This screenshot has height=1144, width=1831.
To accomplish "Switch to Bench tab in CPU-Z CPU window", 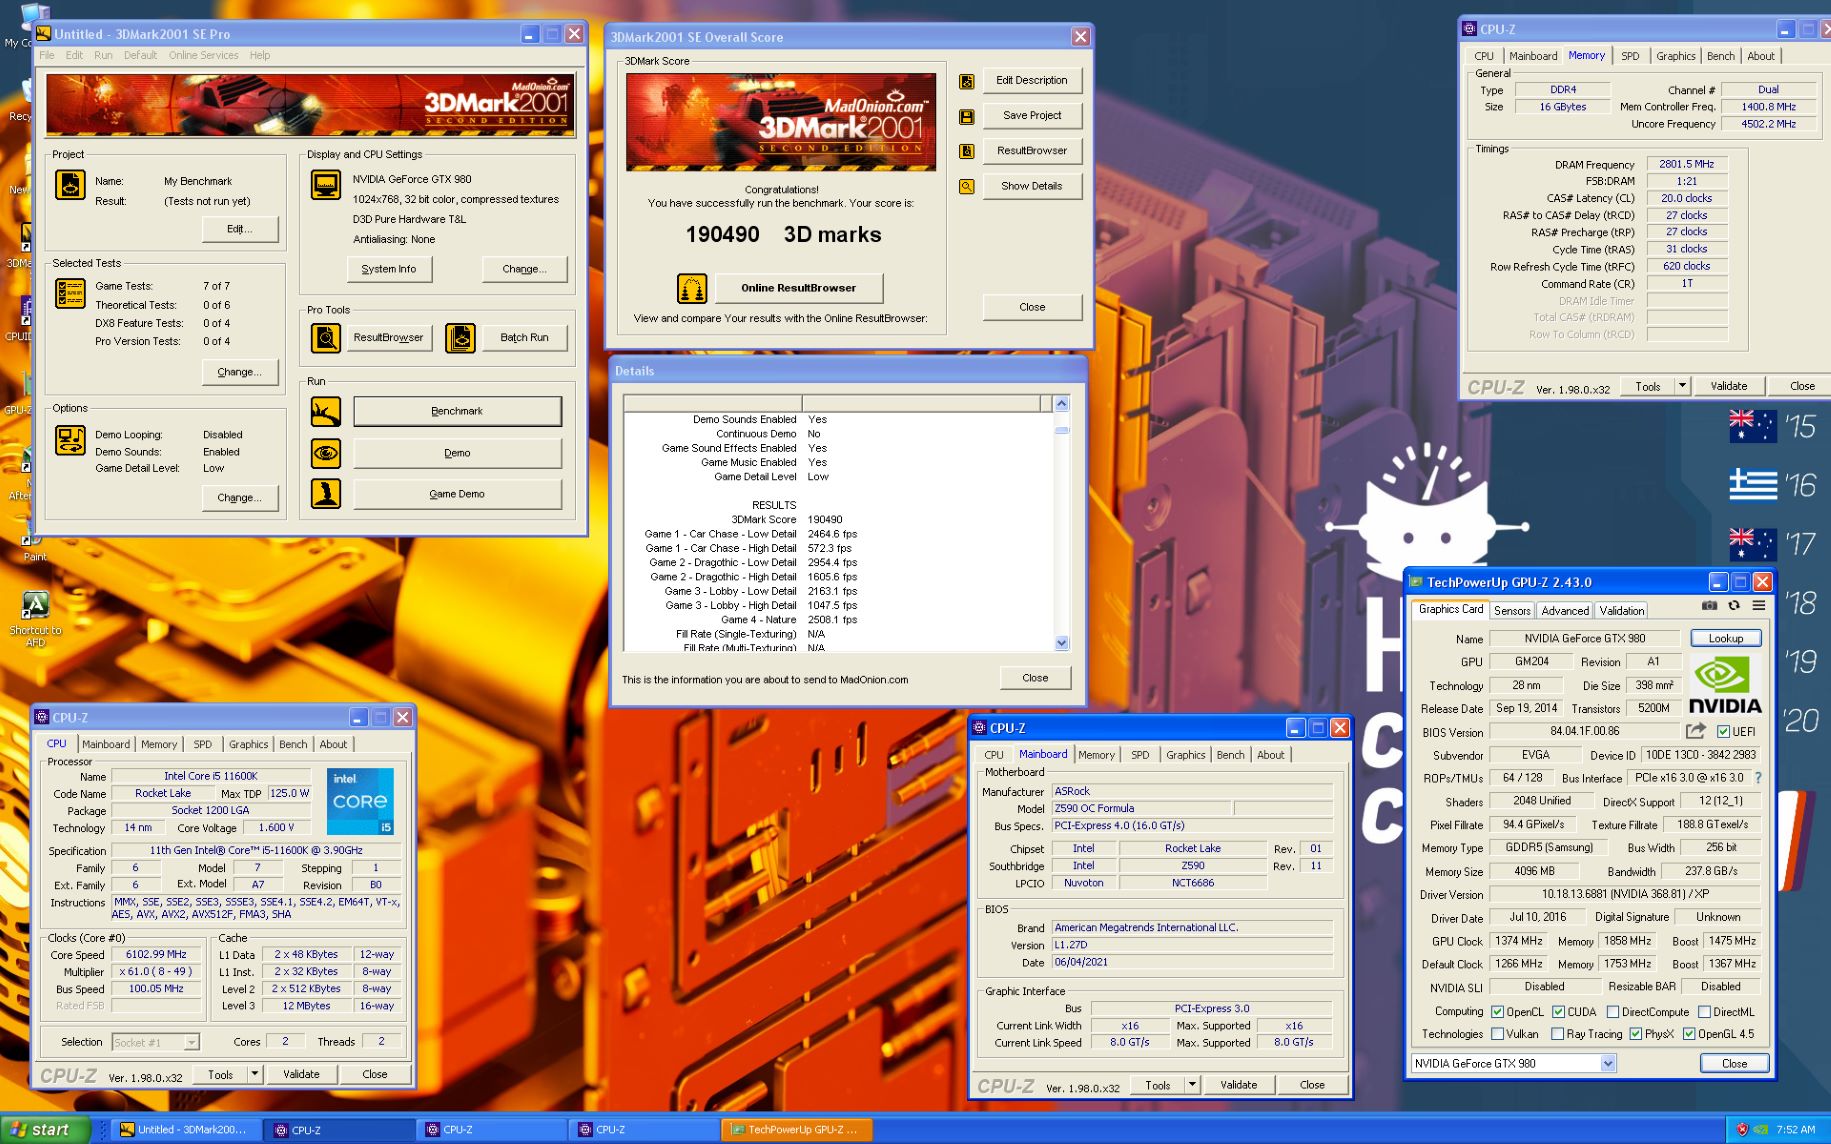I will [293, 744].
